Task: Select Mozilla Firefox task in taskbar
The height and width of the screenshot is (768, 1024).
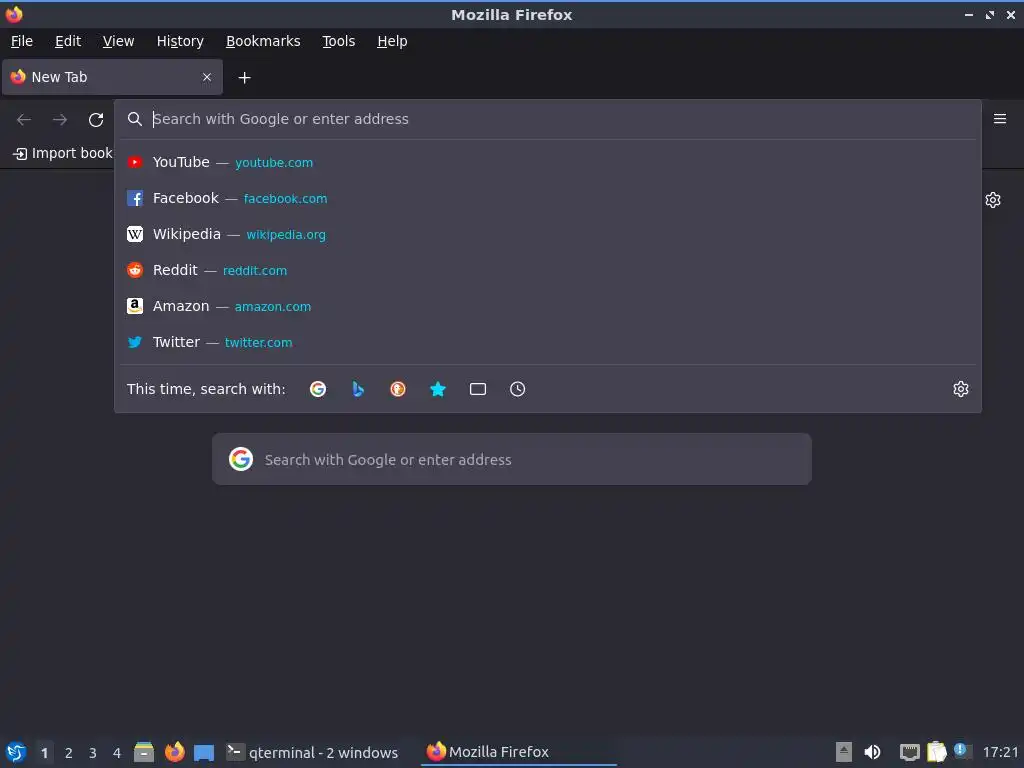Action: tap(519, 752)
